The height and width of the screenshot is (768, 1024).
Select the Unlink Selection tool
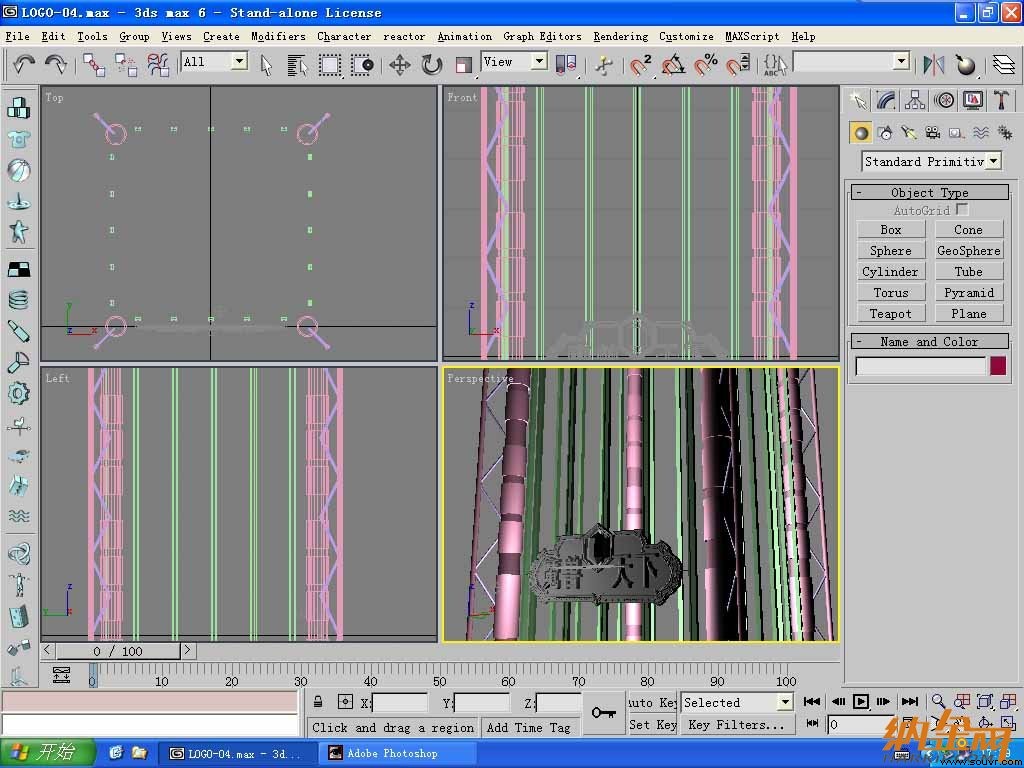point(125,65)
